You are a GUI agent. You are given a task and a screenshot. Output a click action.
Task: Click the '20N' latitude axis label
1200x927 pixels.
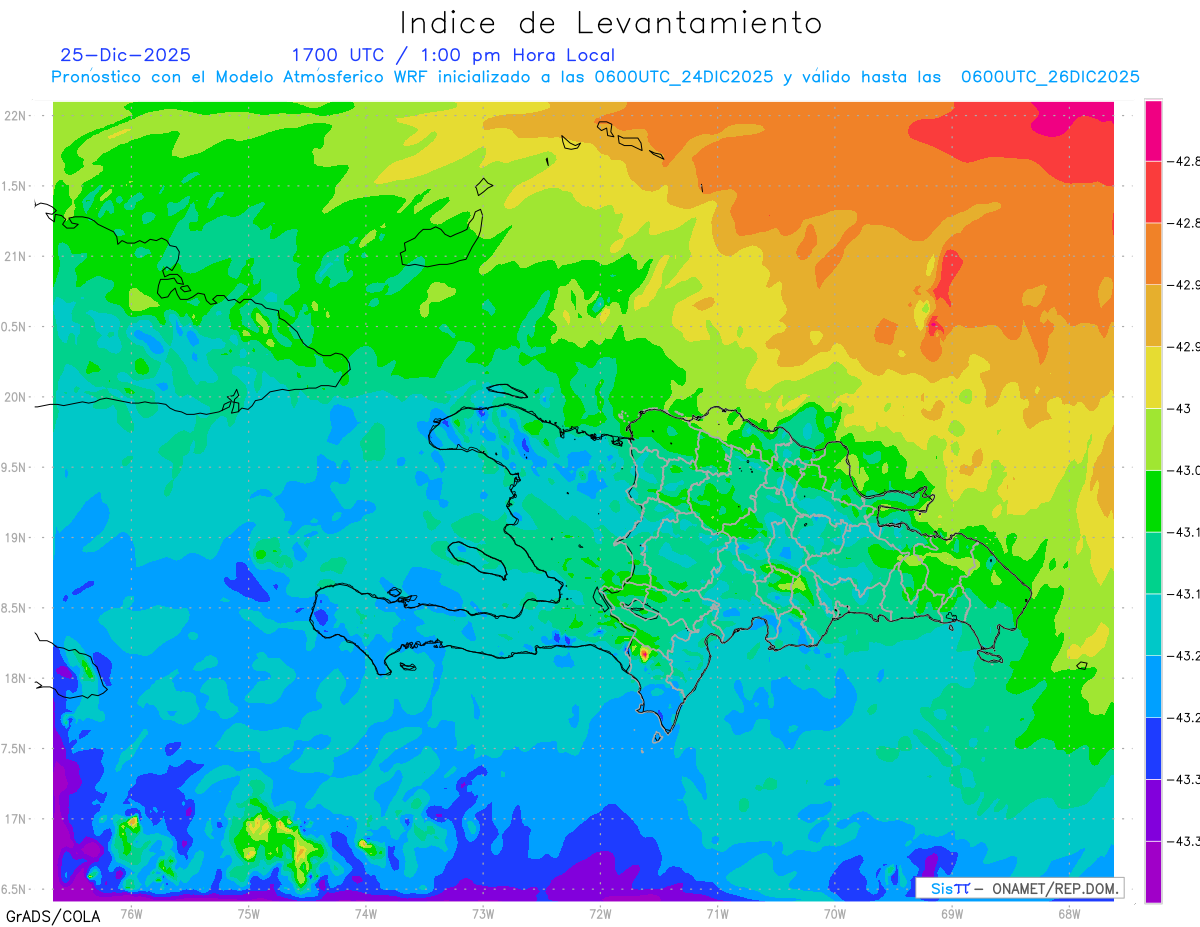coord(17,397)
